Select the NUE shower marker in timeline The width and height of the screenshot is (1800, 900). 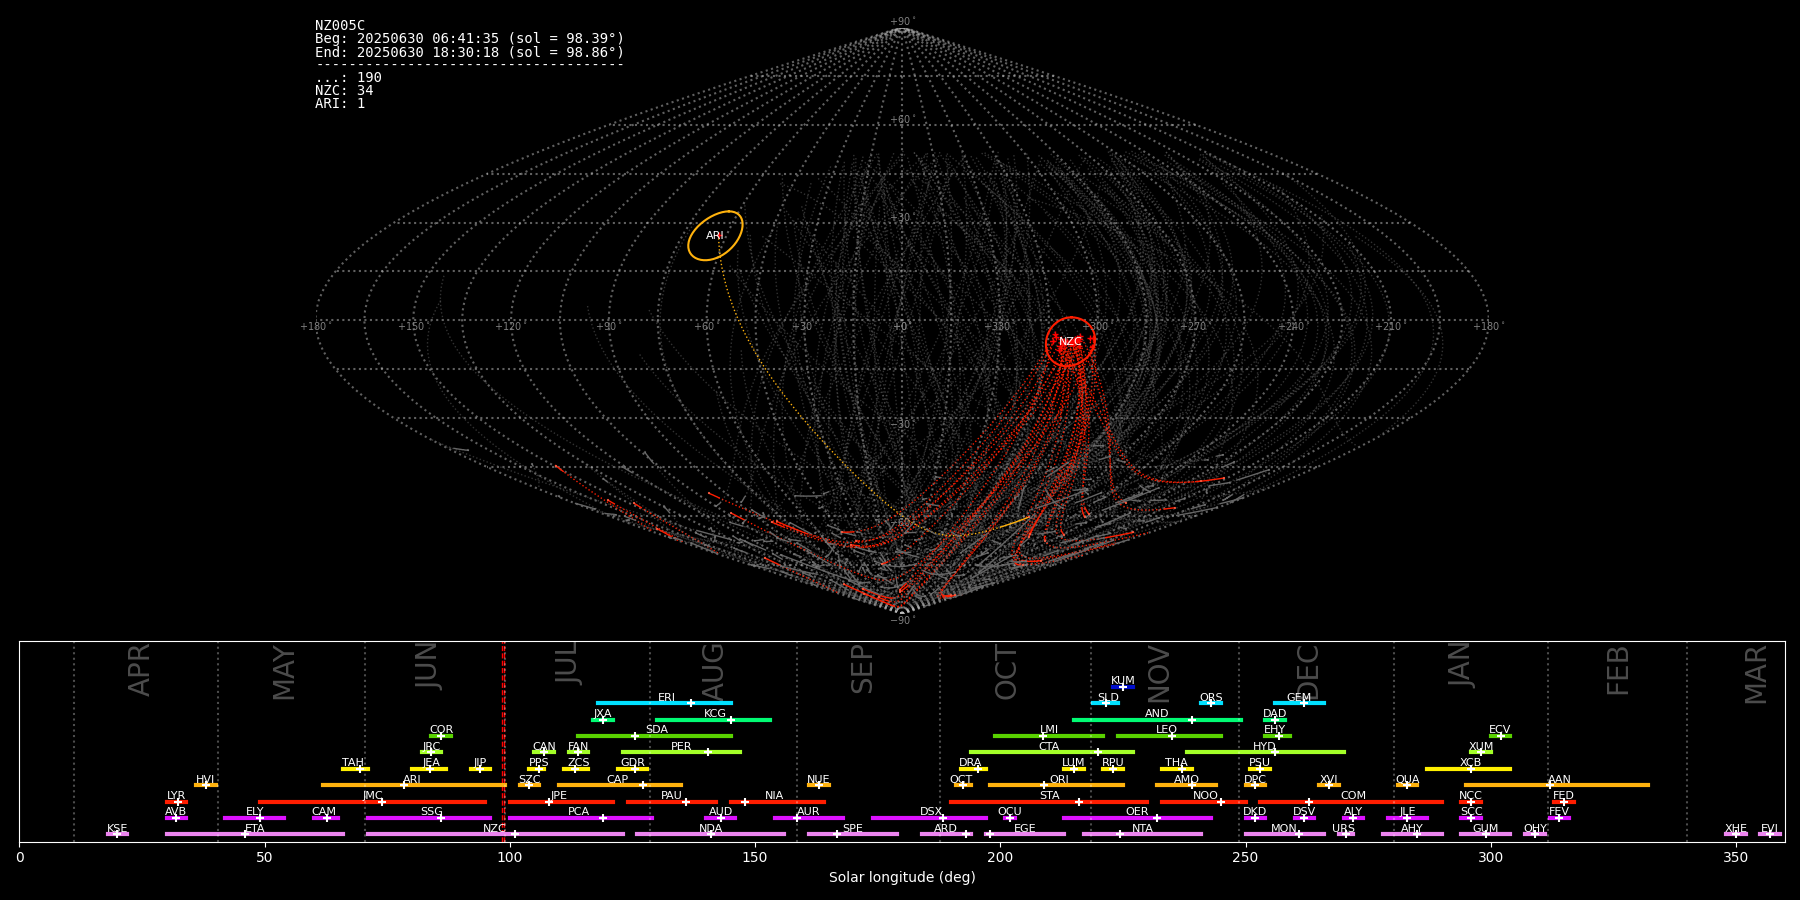(818, 785)
